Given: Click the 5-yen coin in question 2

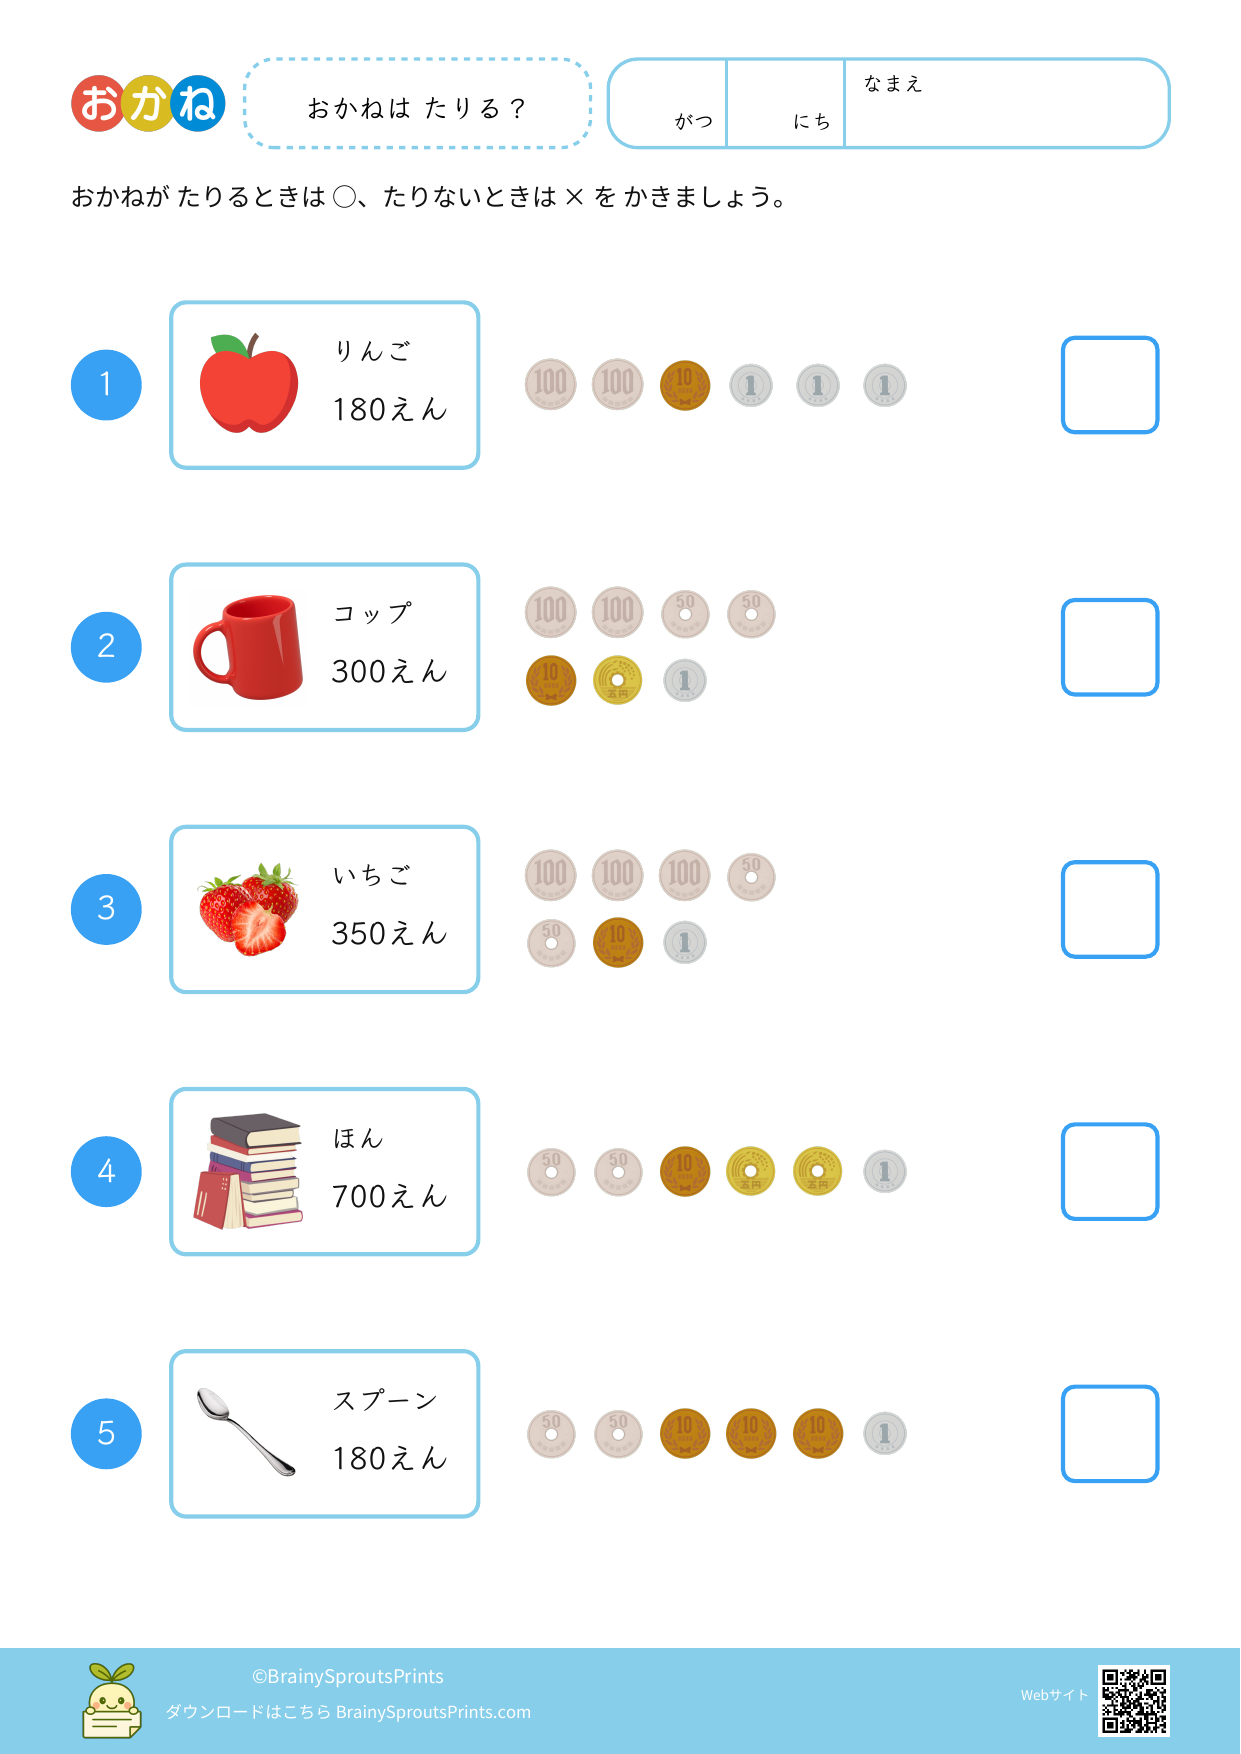Looking at the screenshot, I should tap(618, 680).
